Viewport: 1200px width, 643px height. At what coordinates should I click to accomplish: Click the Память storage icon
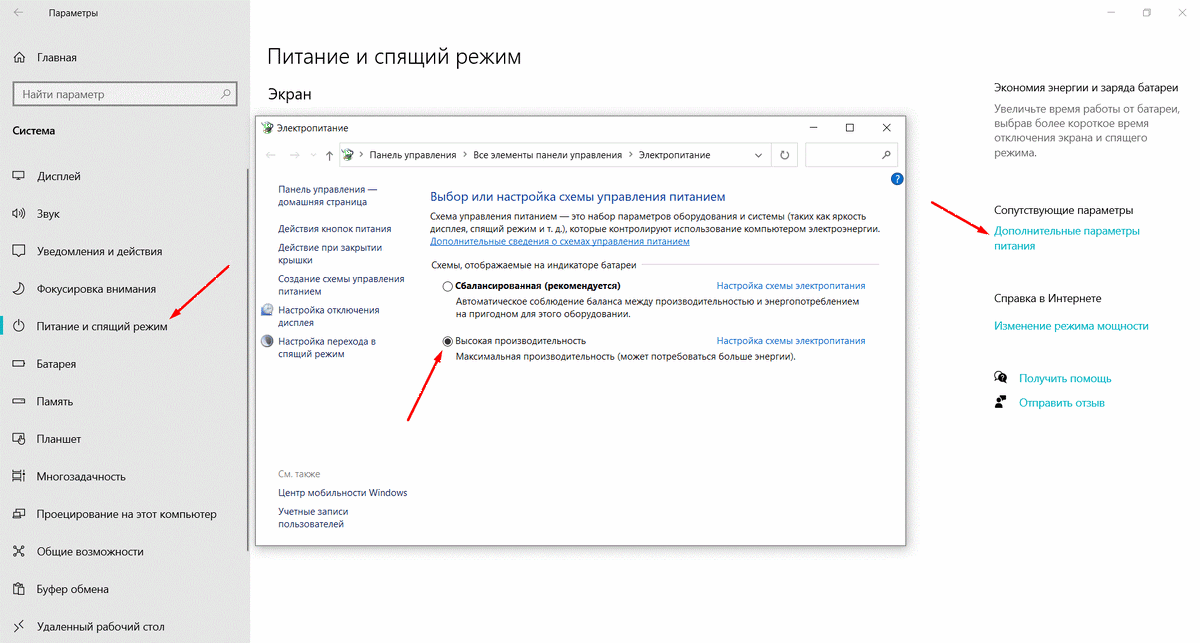coord(18,401)
